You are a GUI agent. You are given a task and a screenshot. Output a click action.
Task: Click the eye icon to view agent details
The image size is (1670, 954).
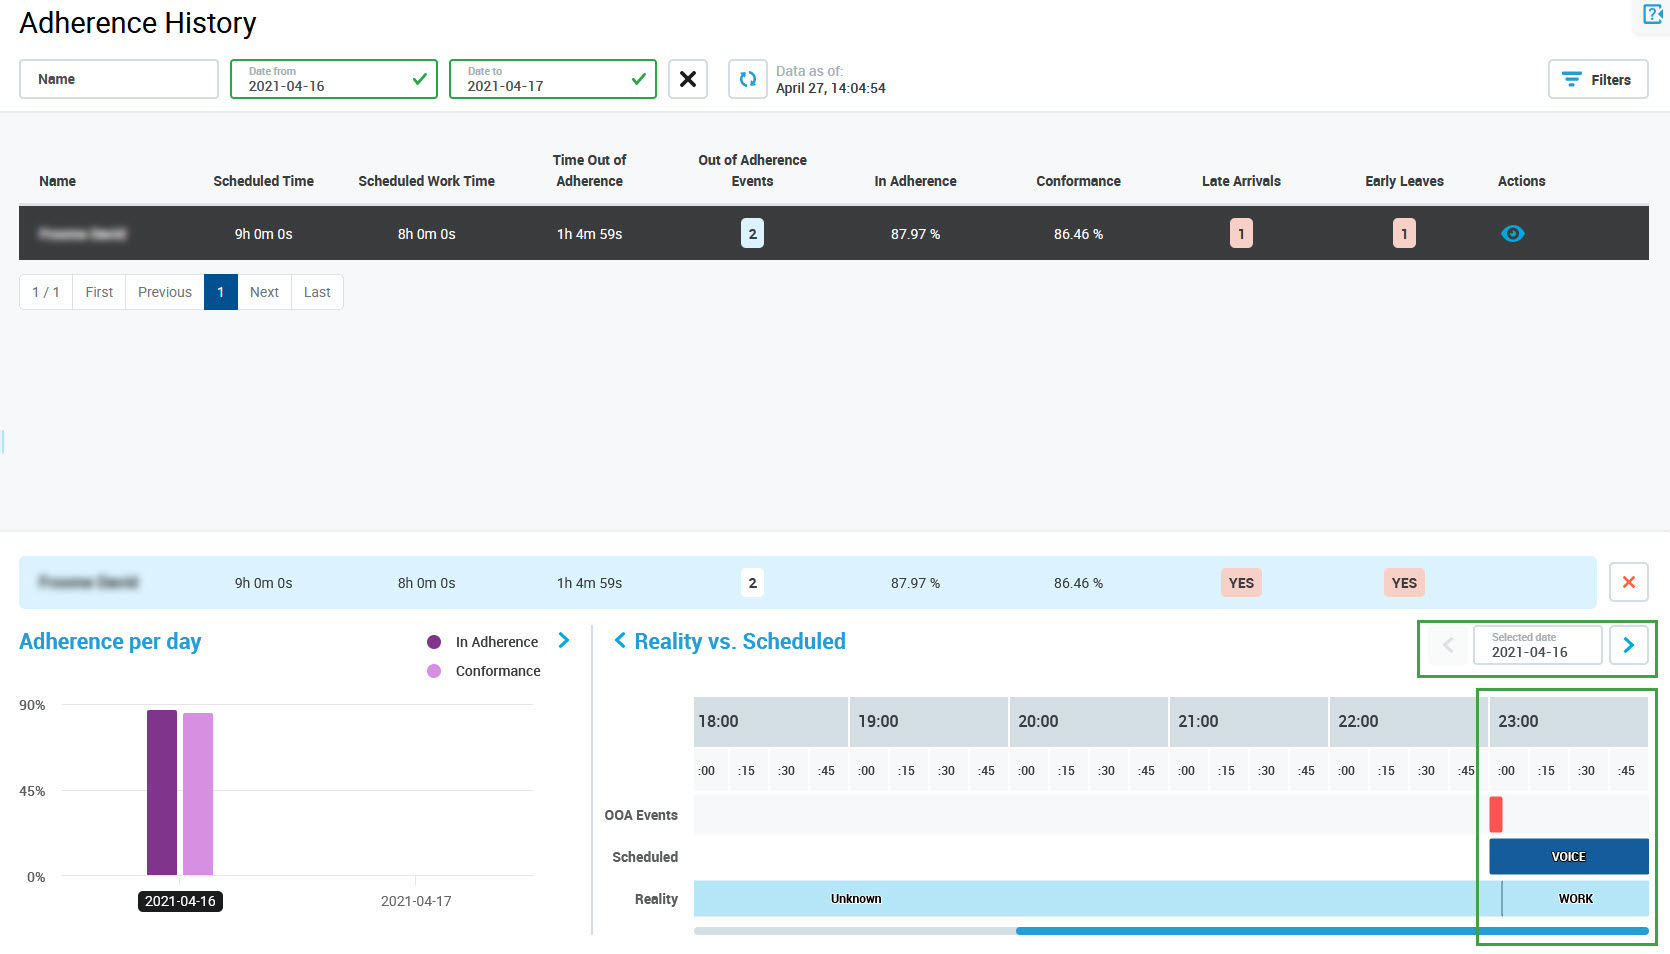1512,234
